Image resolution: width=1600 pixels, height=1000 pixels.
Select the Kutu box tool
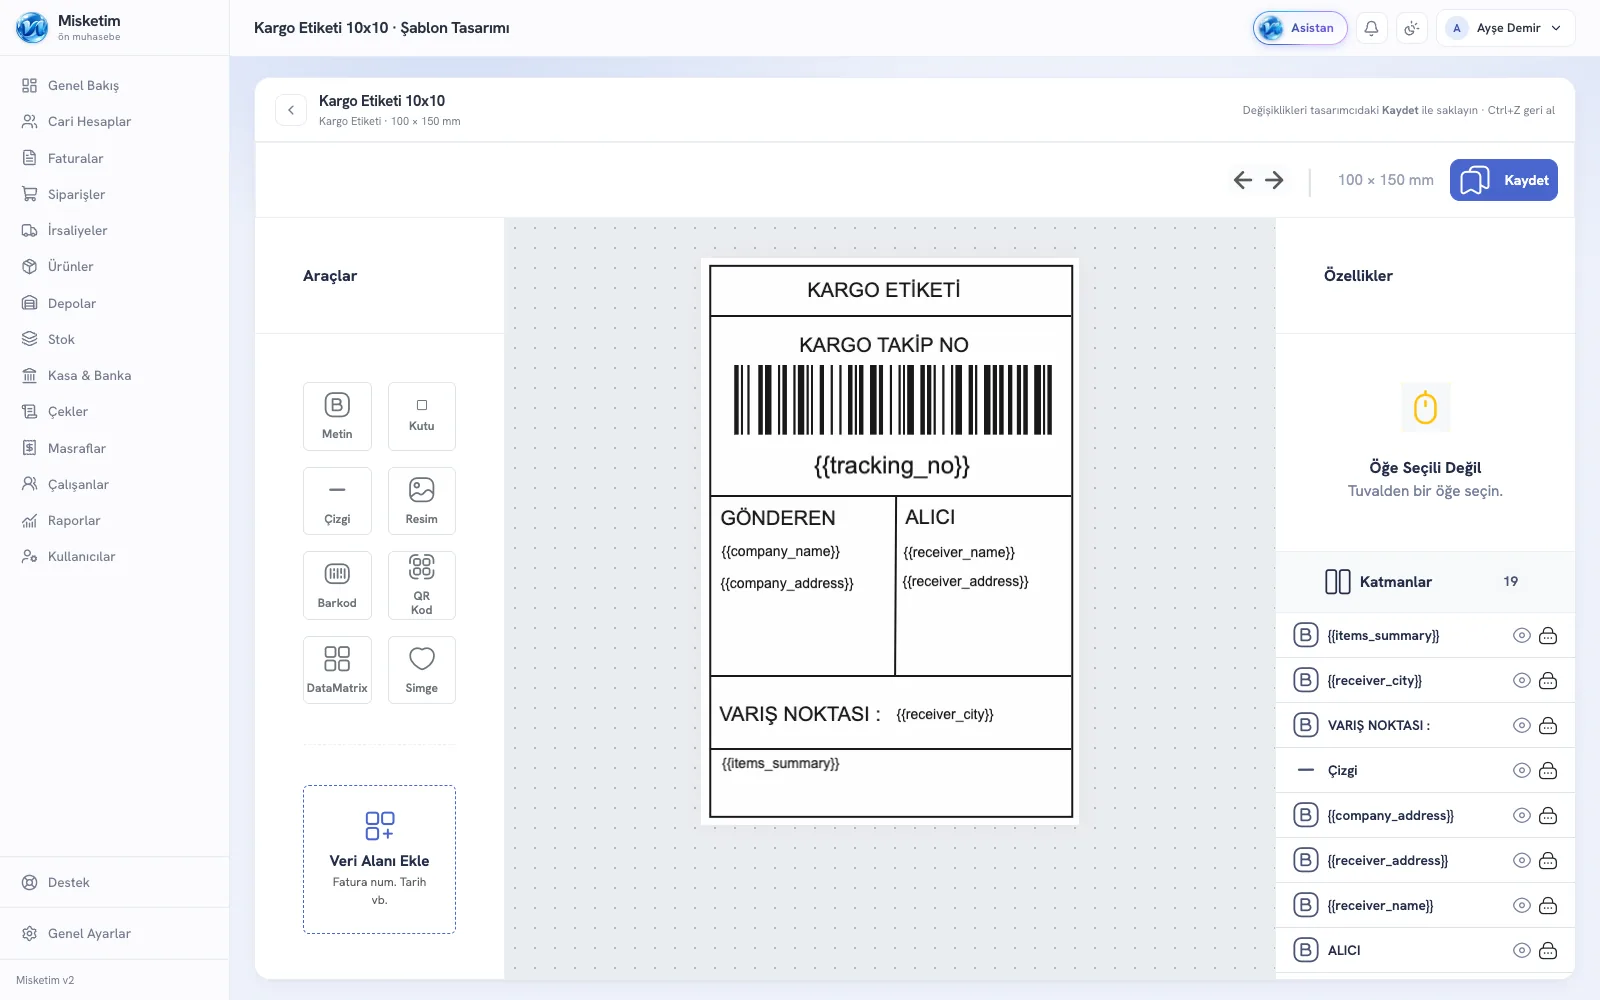click(x=421, y=416)
